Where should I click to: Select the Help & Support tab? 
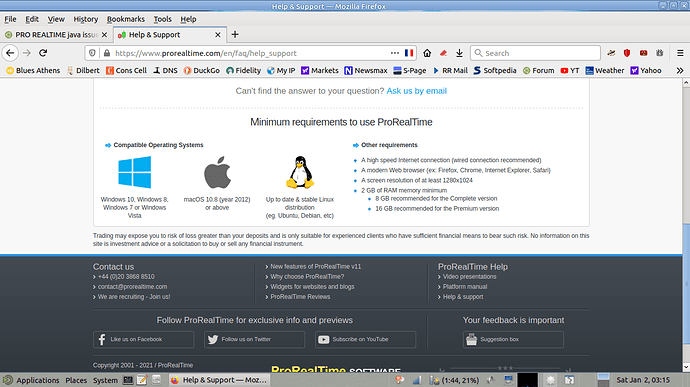(x=171, y=34)
